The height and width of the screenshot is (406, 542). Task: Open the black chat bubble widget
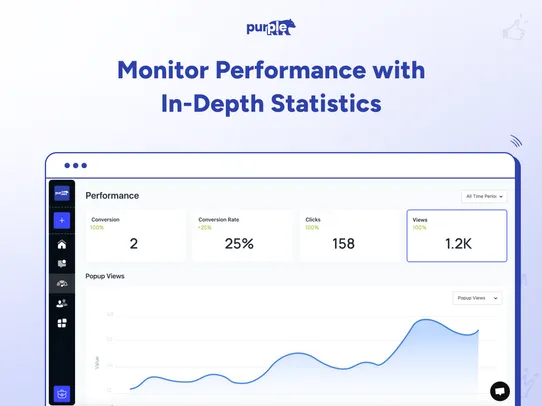[x=500, y=391]
